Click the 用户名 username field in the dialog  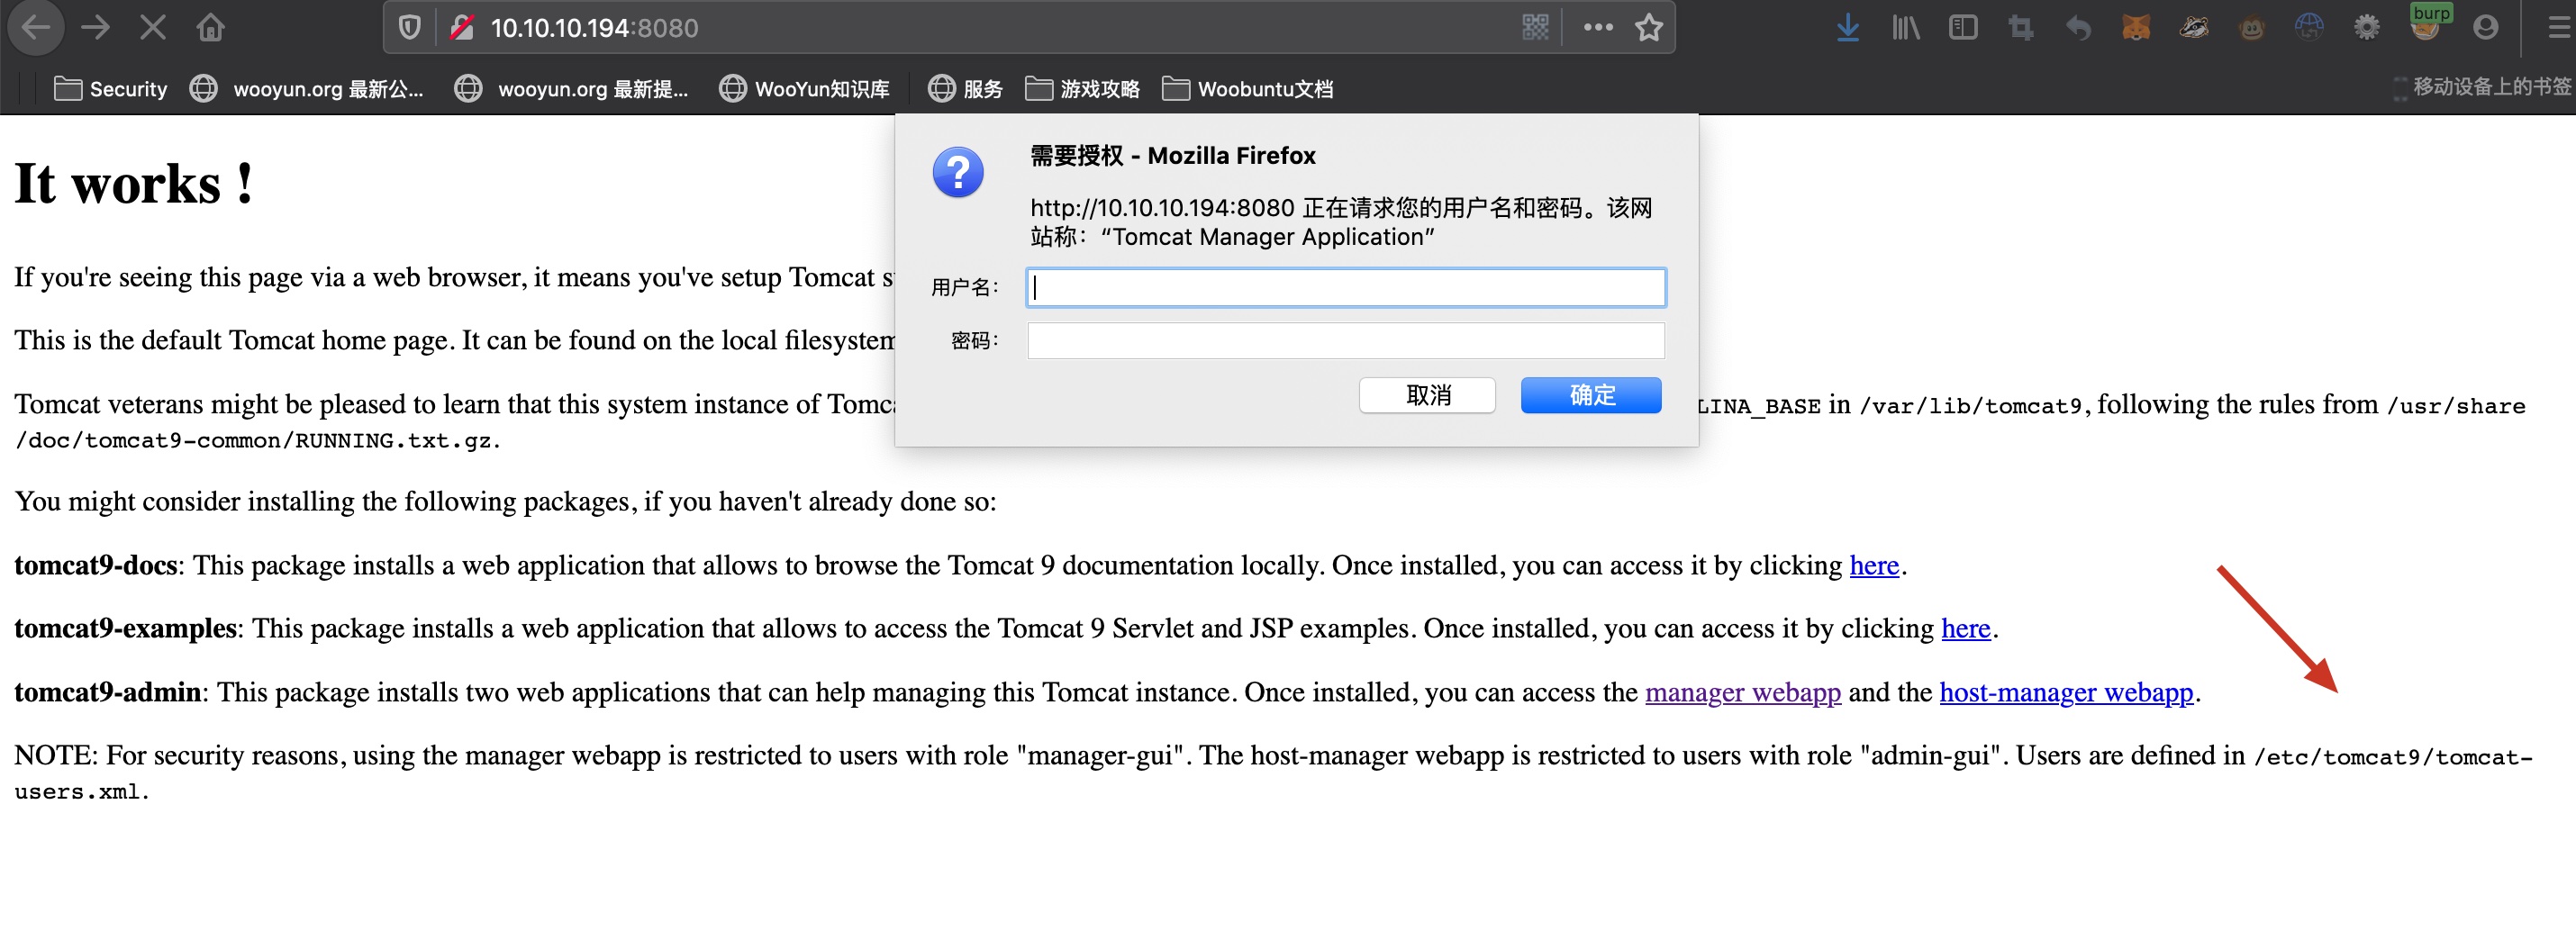coord(1346,288)
